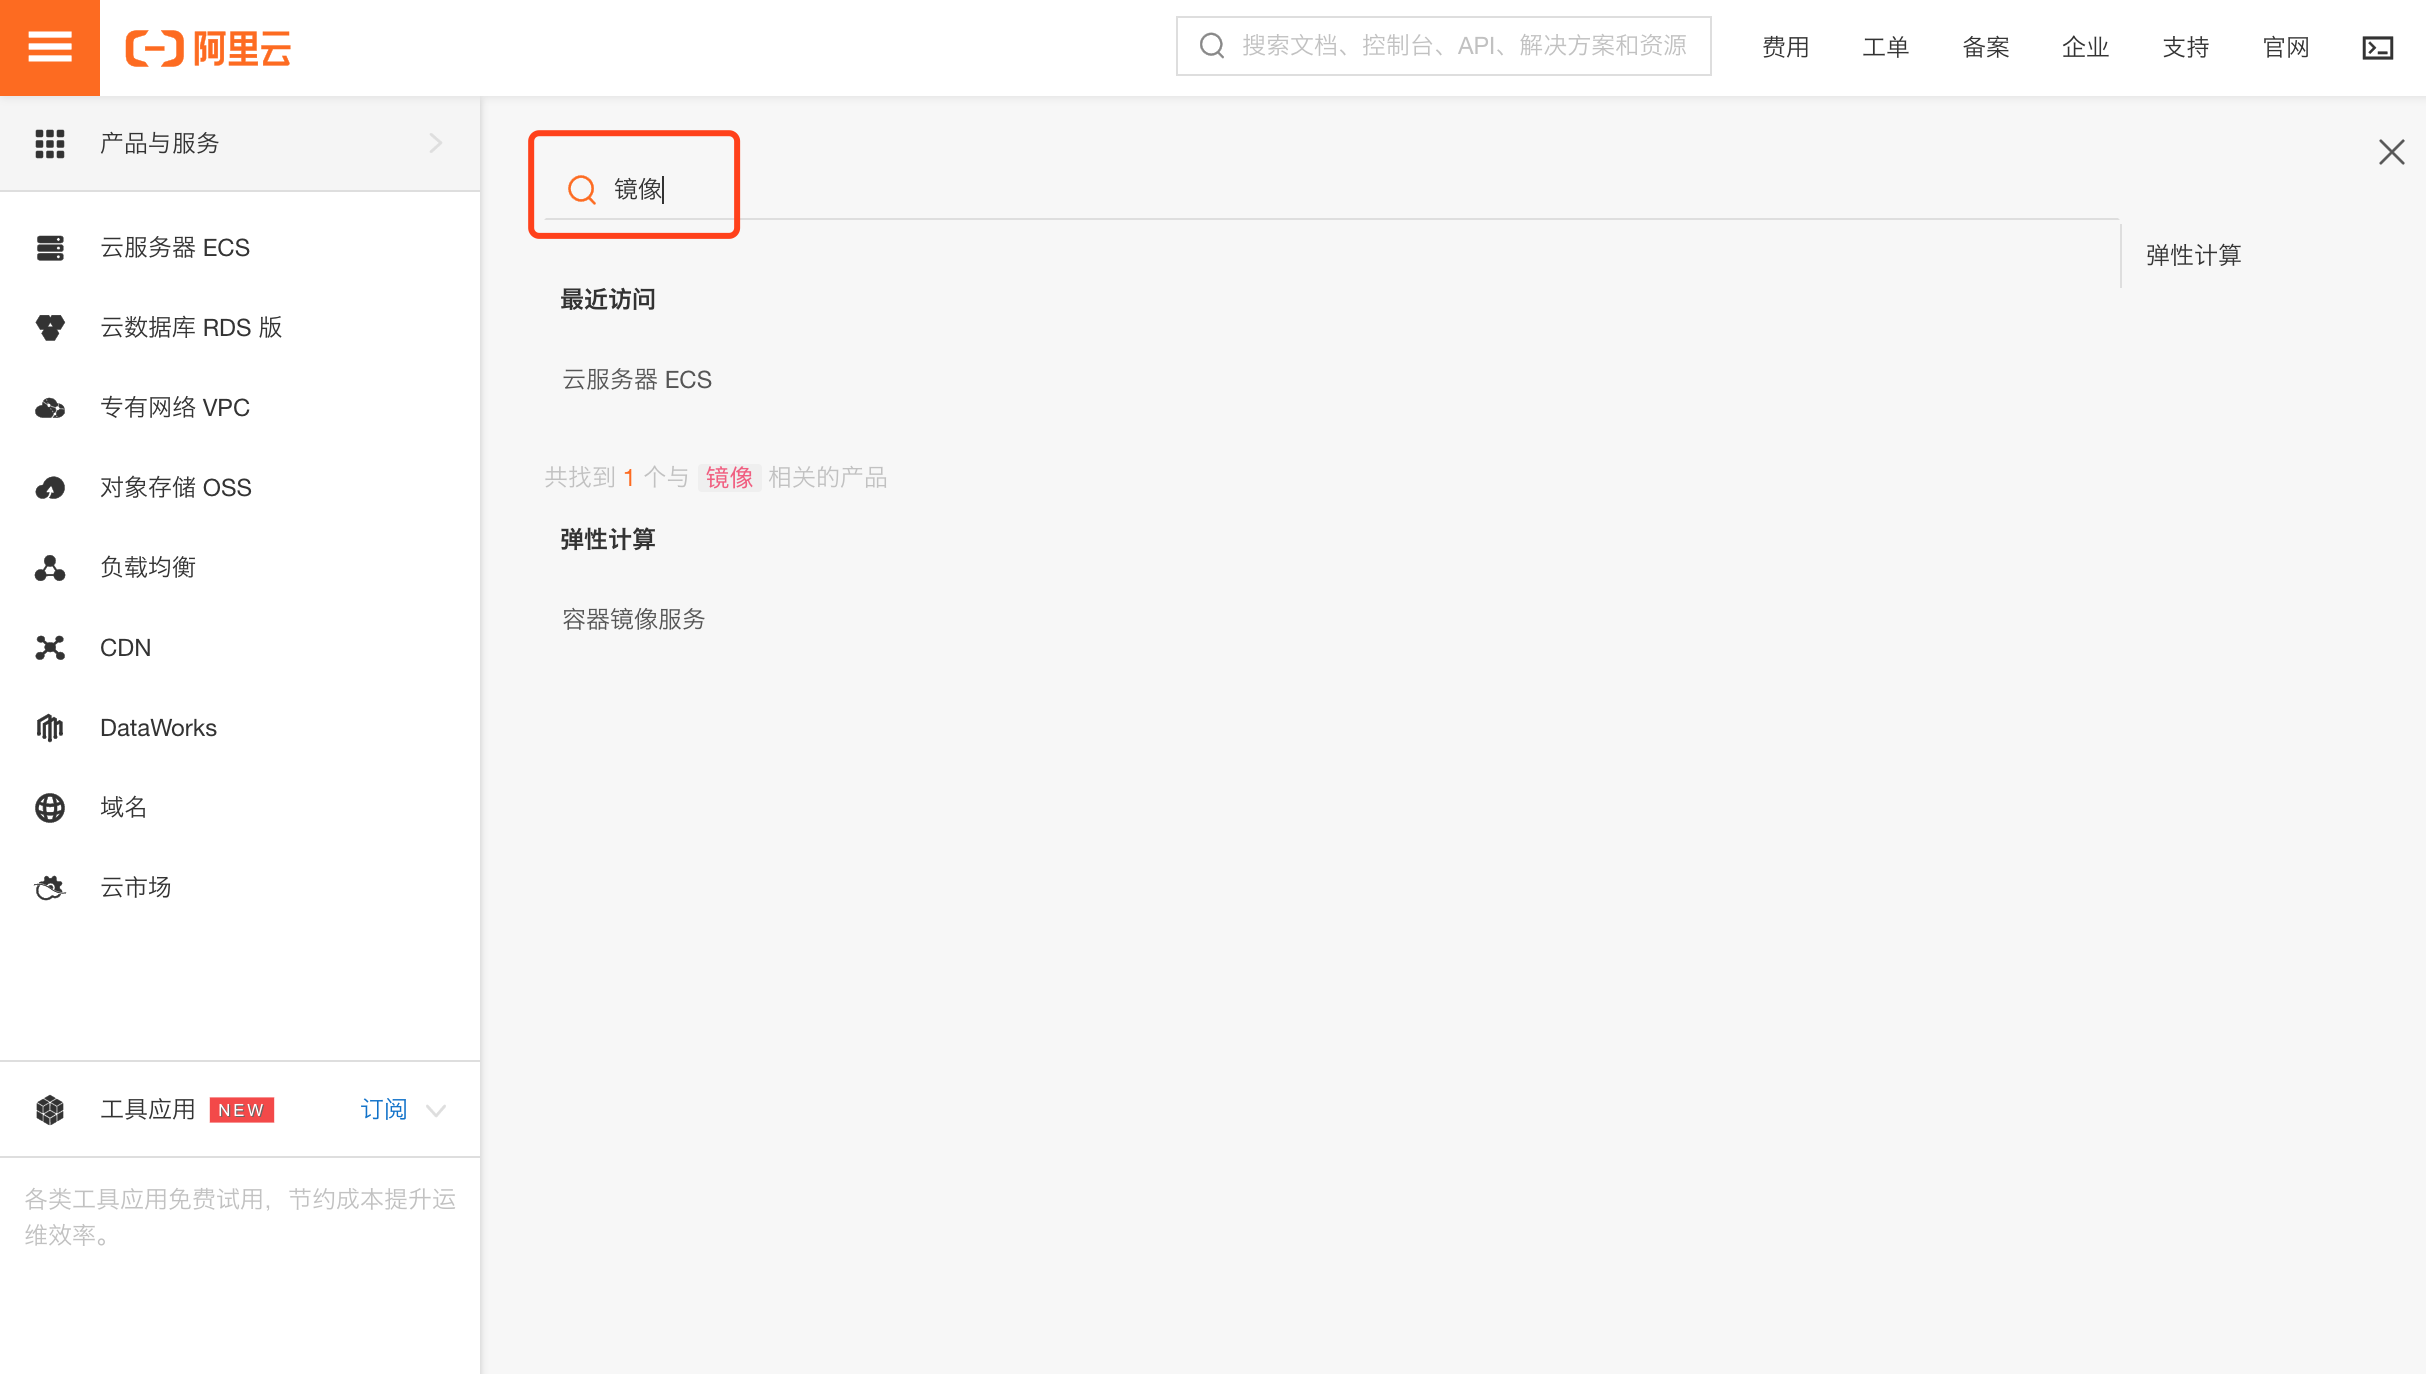Jump to 弹性计算 category on right

pos(2193,256)
